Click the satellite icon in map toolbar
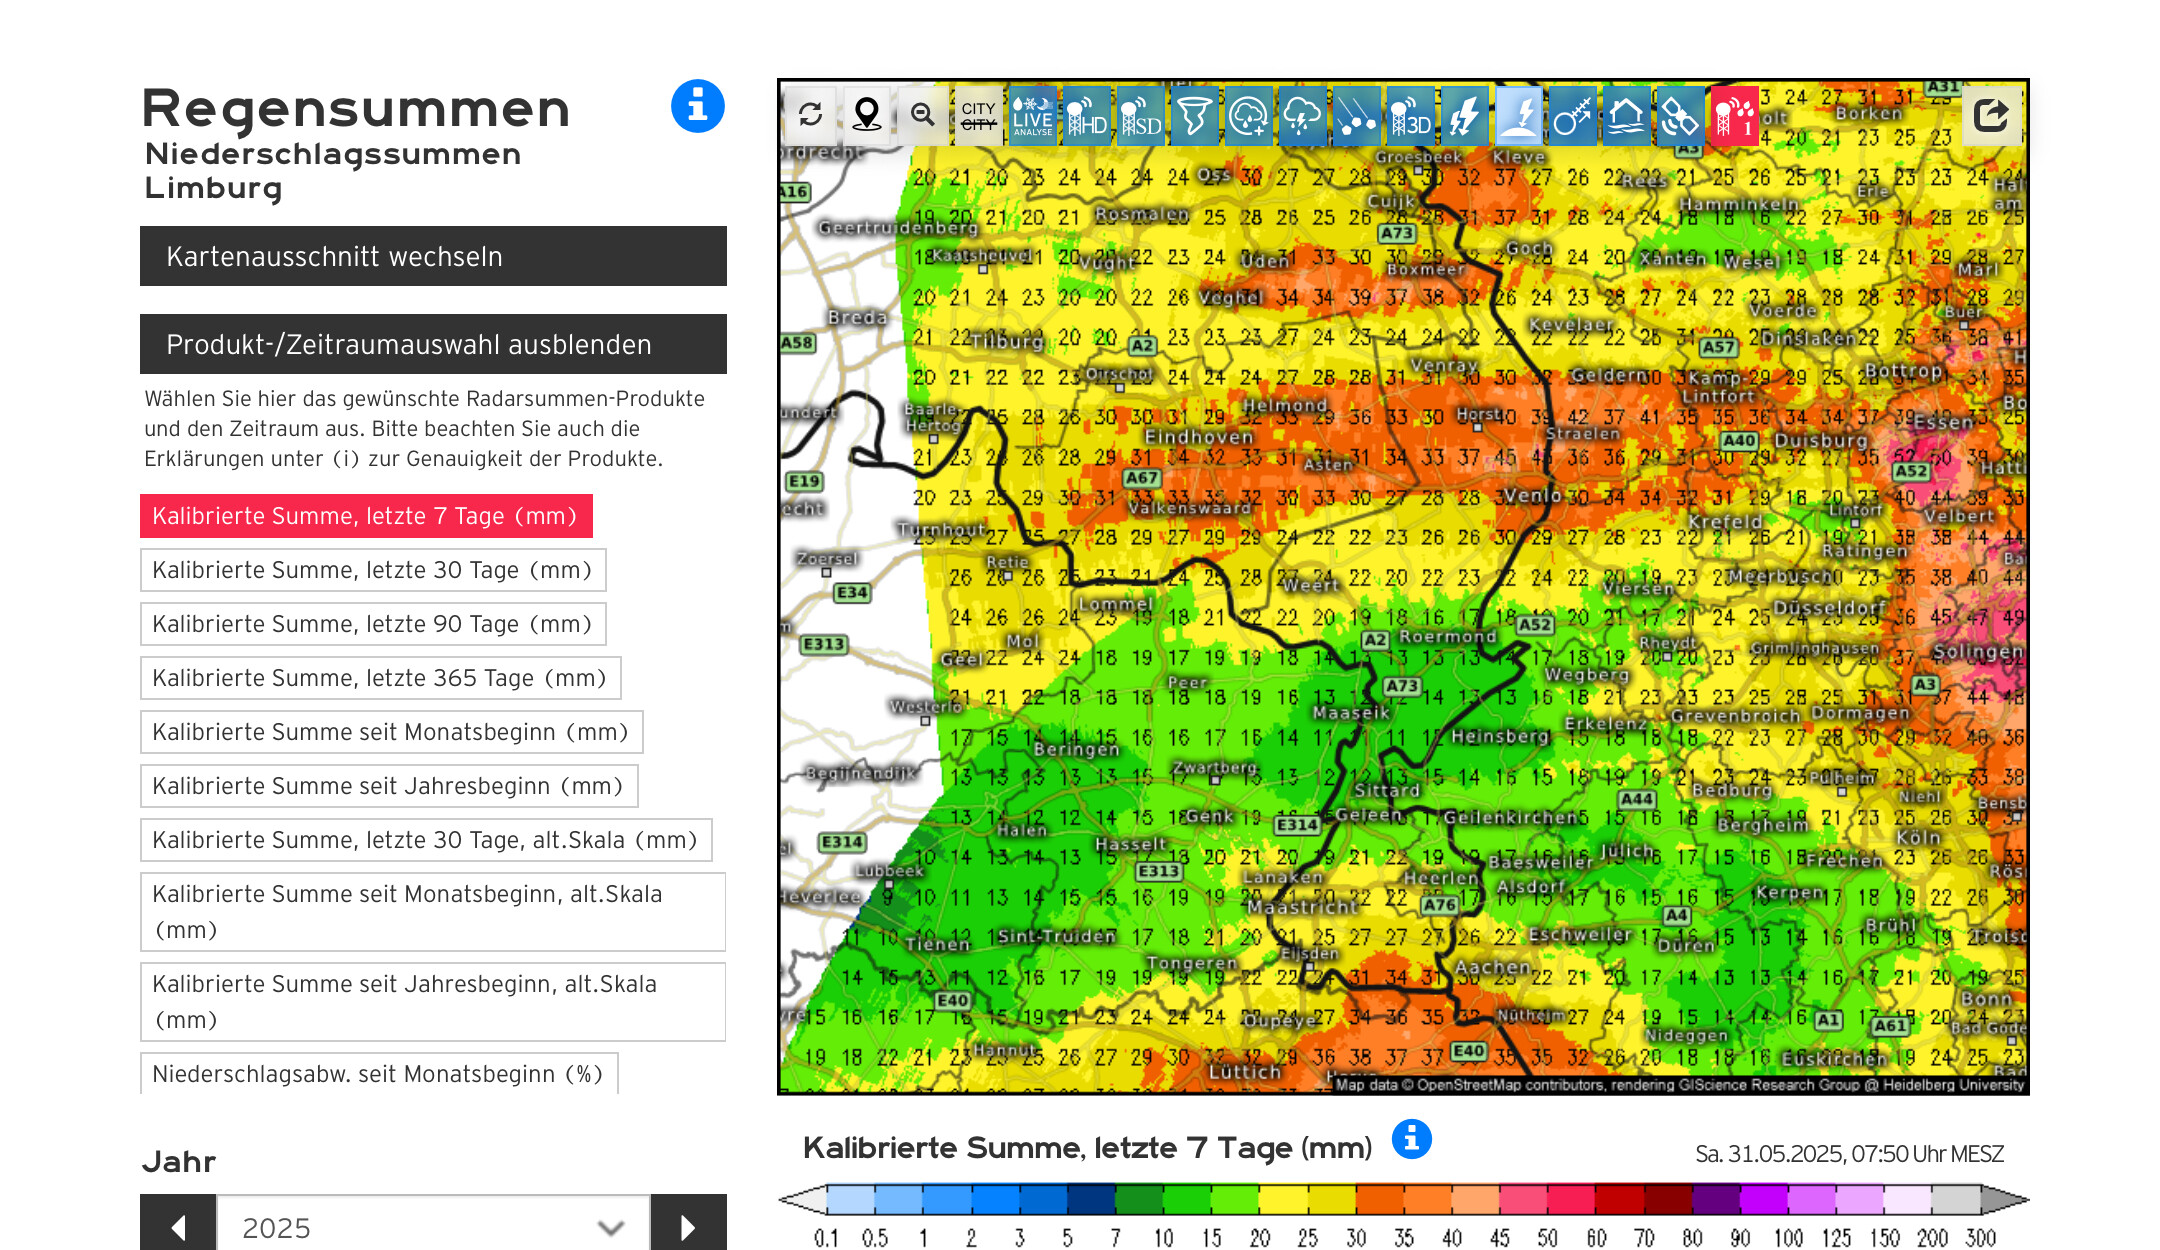 pyautogui.click(x=1679, y=116)
